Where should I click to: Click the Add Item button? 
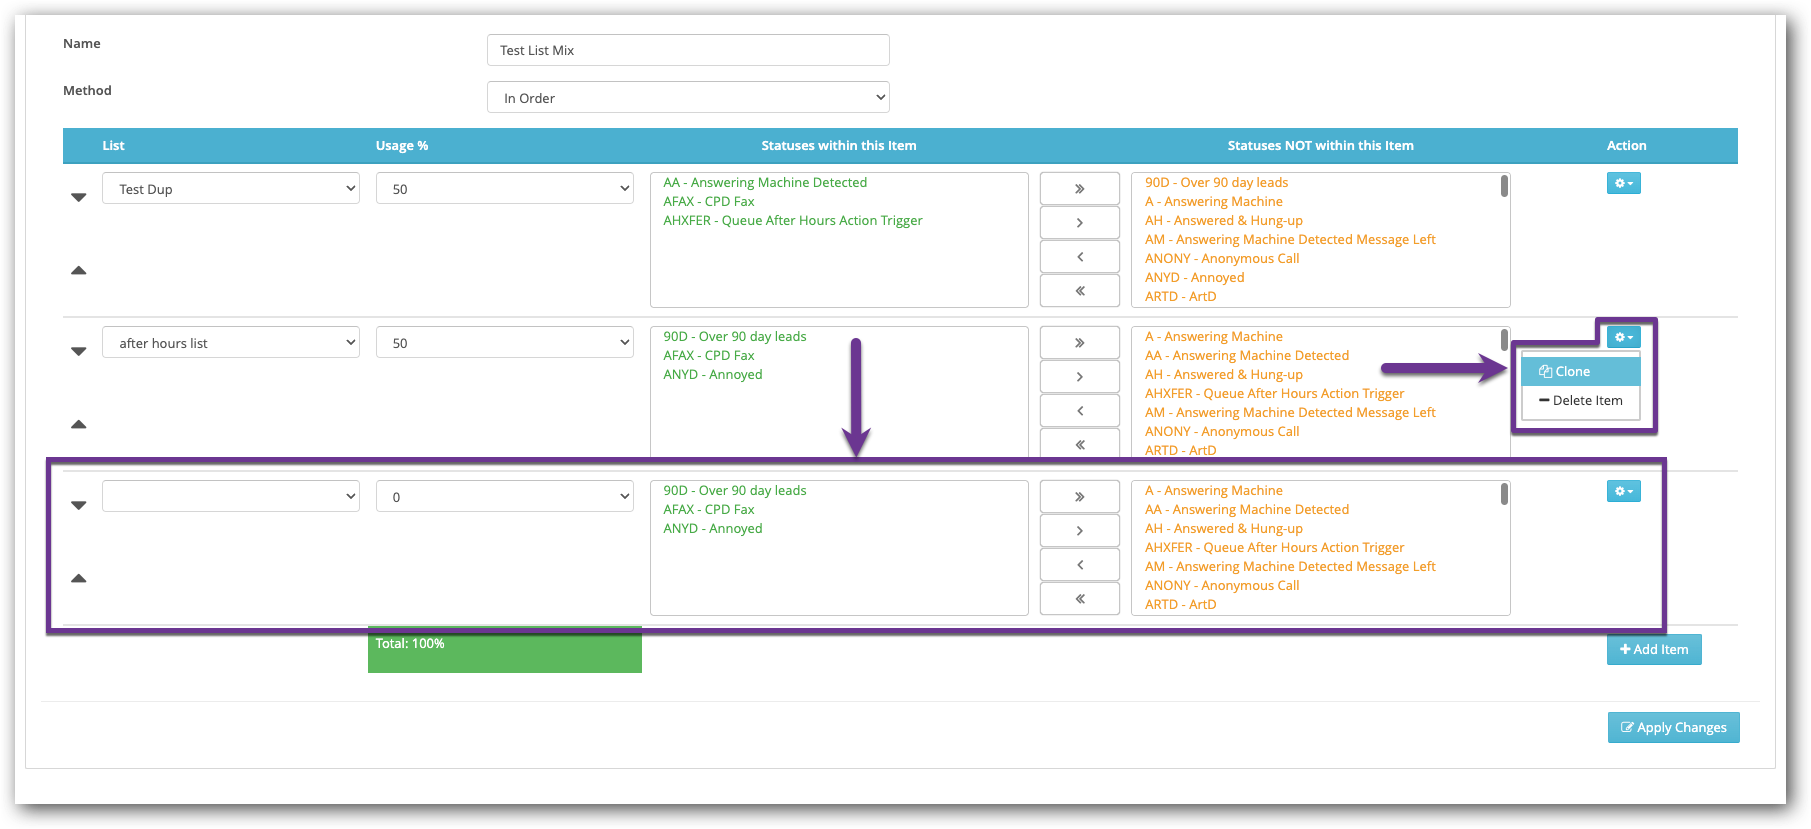point(1653,649)
